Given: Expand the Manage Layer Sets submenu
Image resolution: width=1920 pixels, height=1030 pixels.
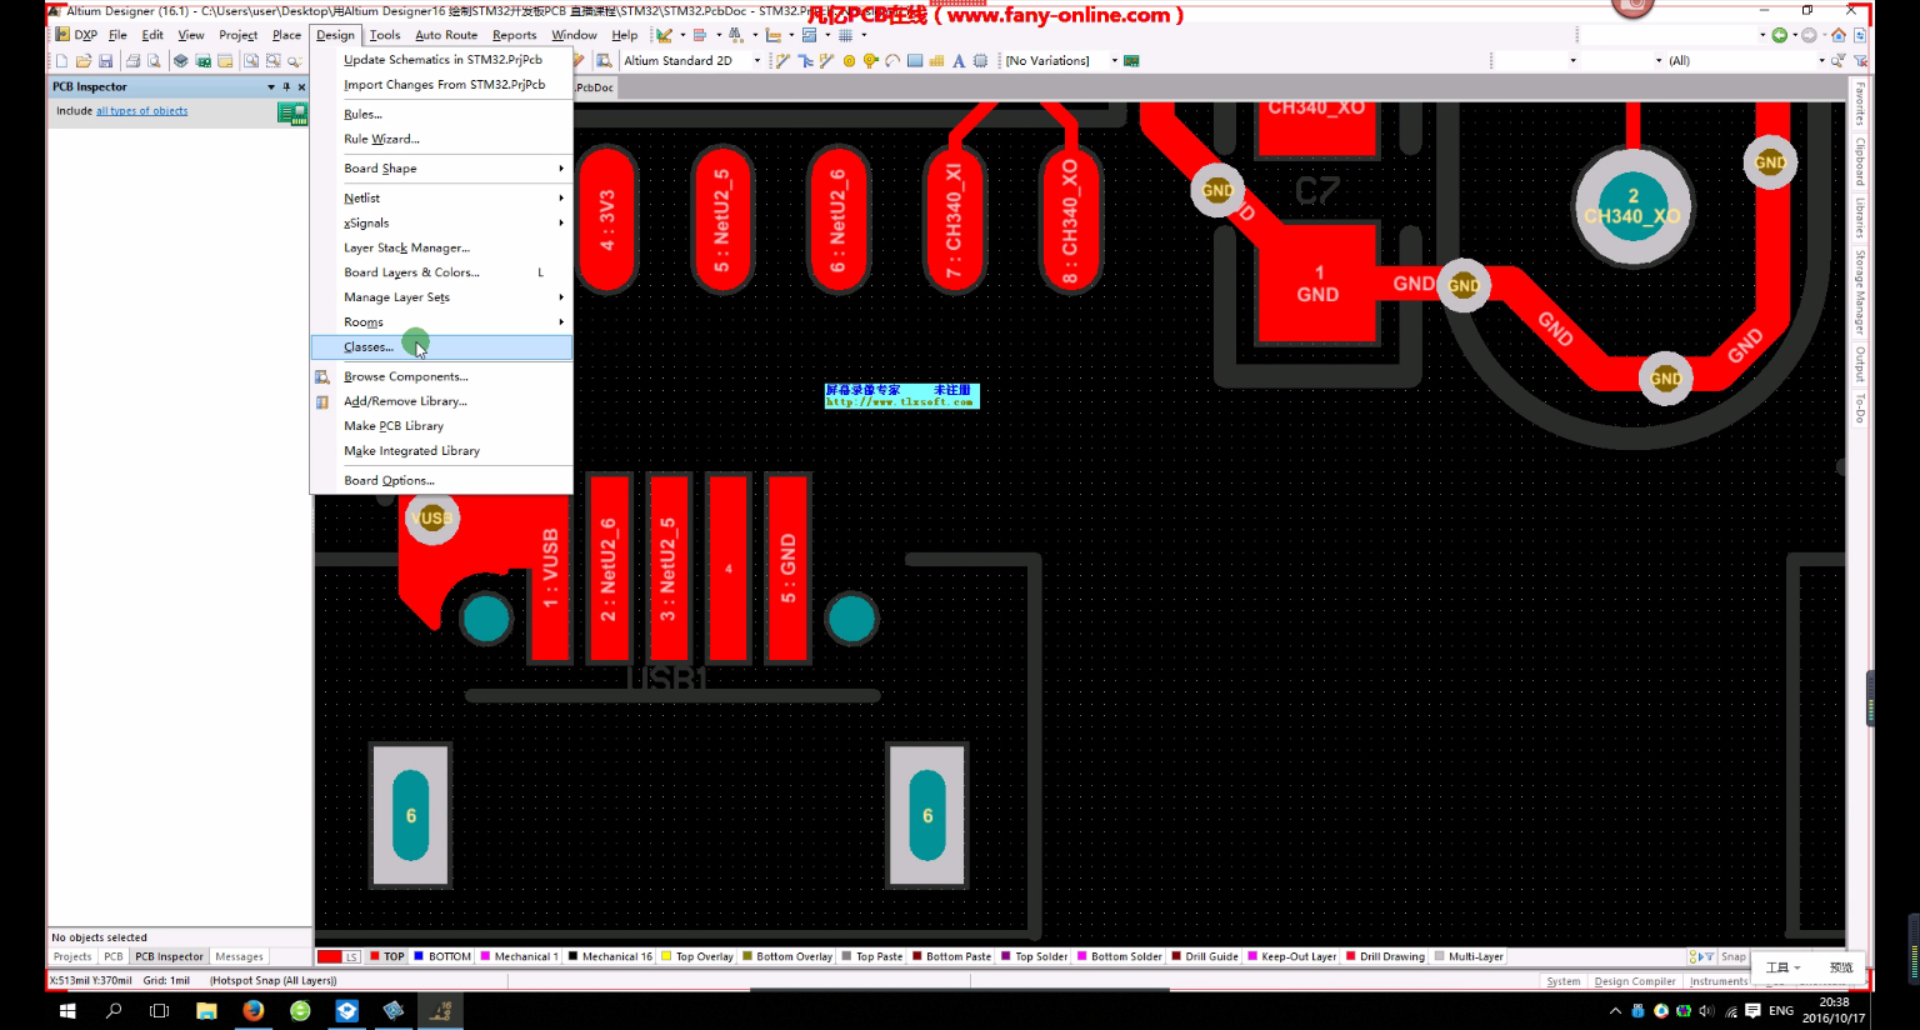Looking at the screenshot, I should tap(441, 297).
